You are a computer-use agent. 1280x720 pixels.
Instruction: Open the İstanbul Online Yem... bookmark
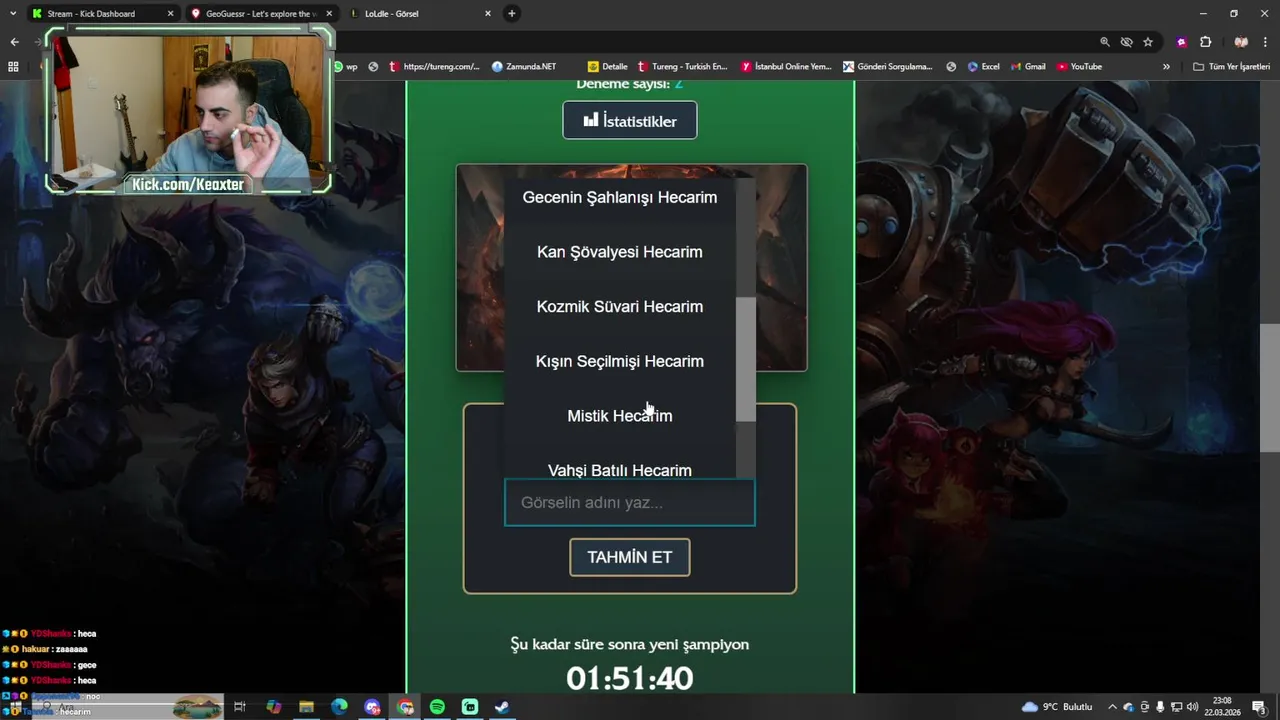[786, 67]
